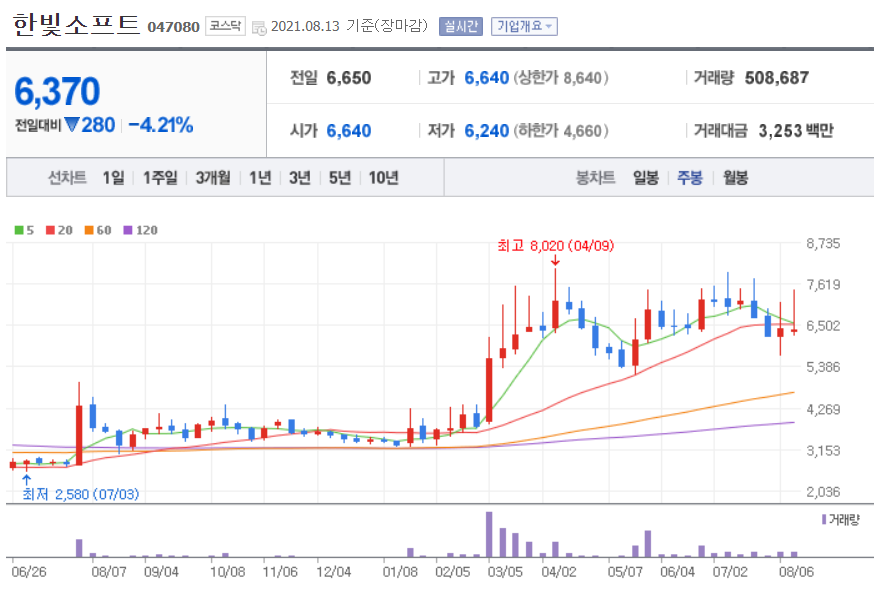Click the calendar icon before the date
This screenshot has width=874, height=591.
pyautogui.click(x=259, y=27)
